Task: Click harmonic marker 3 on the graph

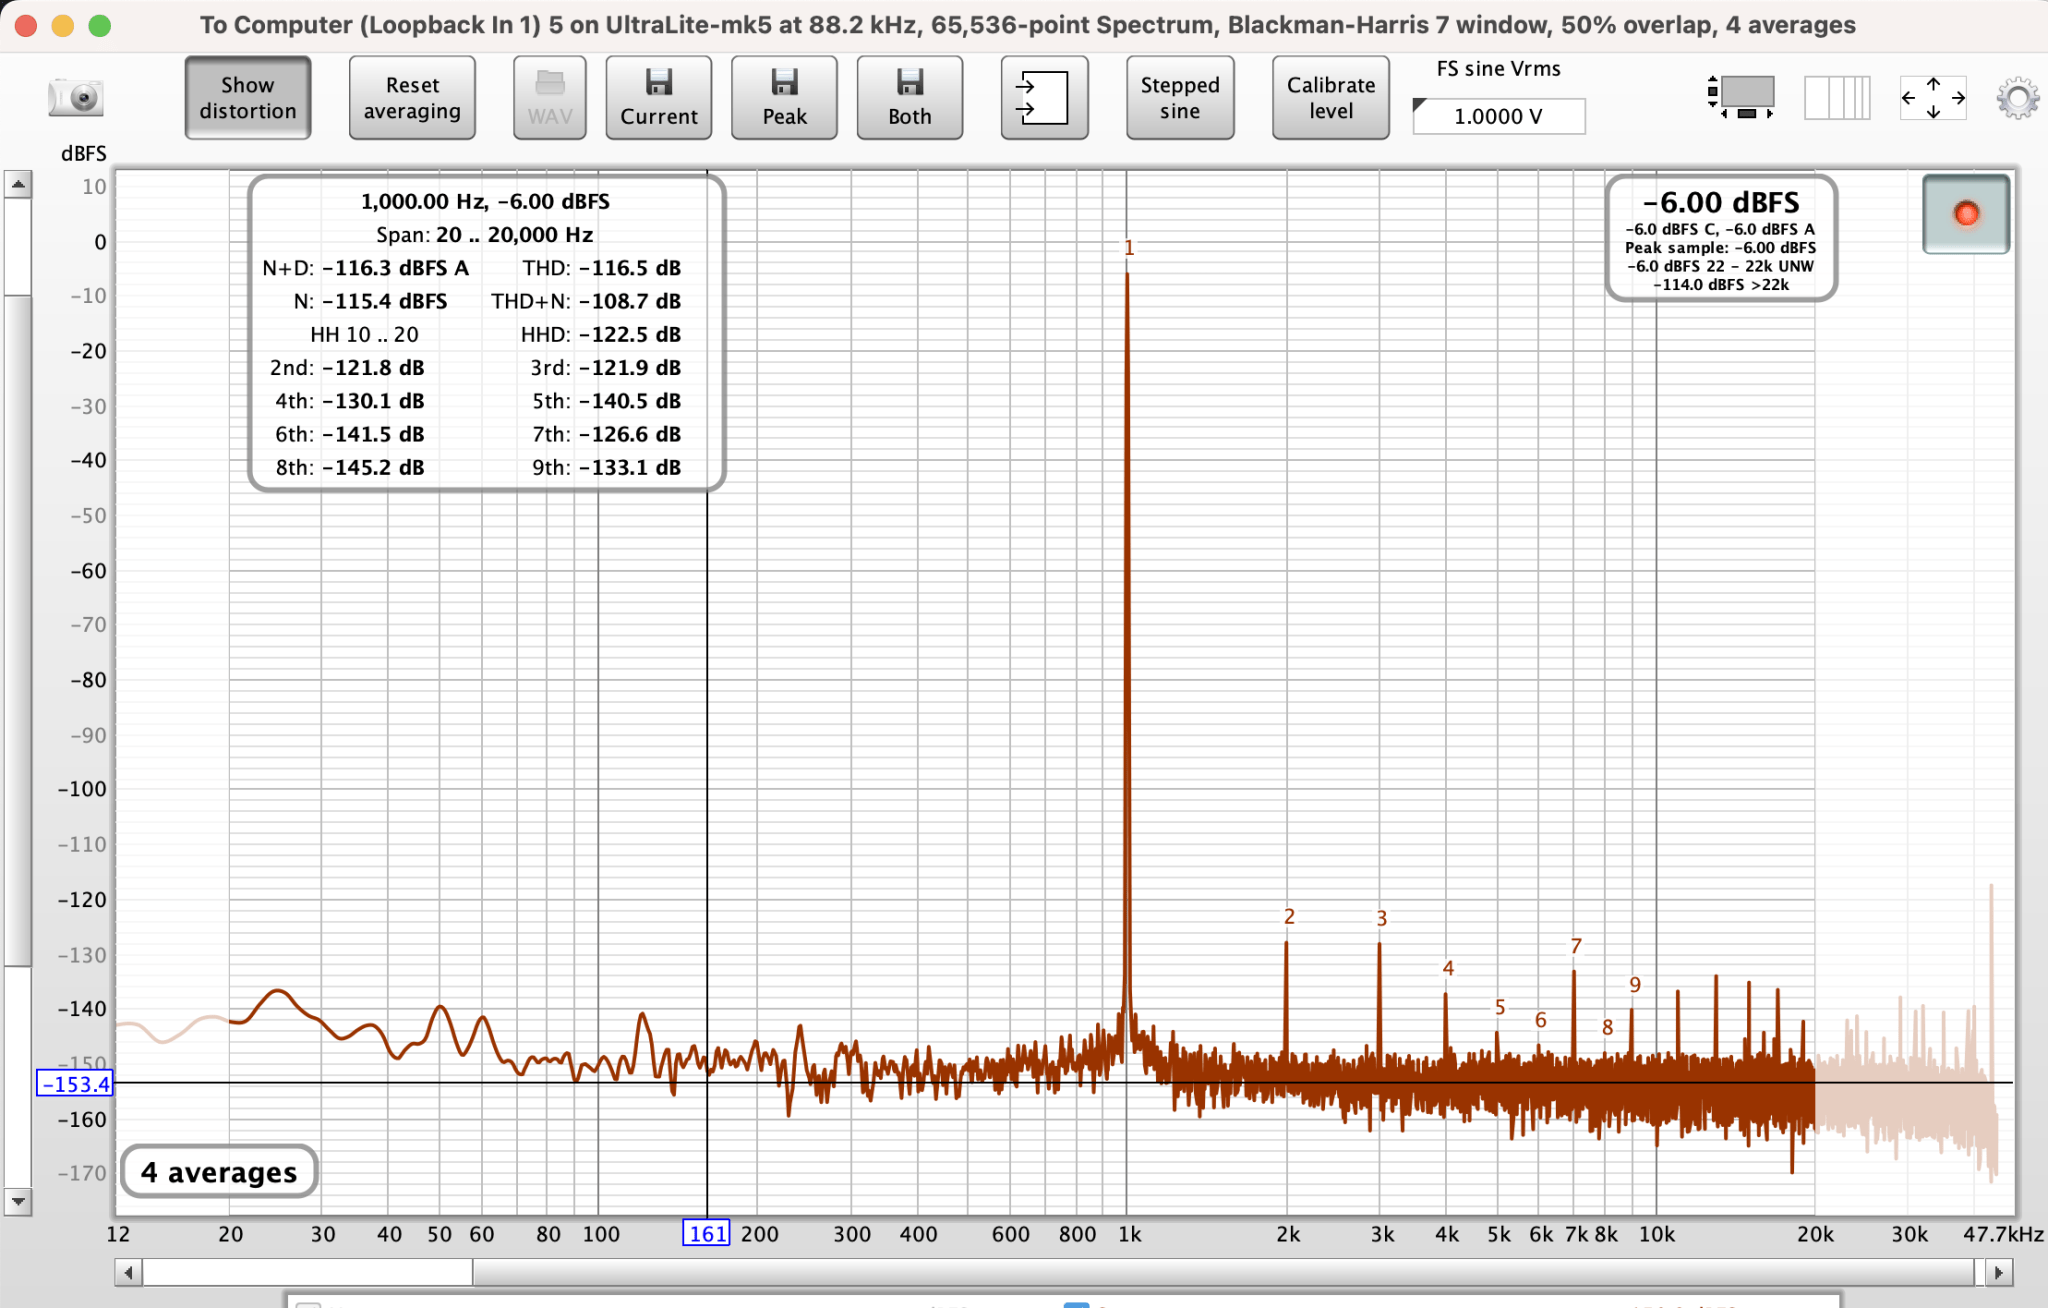Action: pos(1381,918)
